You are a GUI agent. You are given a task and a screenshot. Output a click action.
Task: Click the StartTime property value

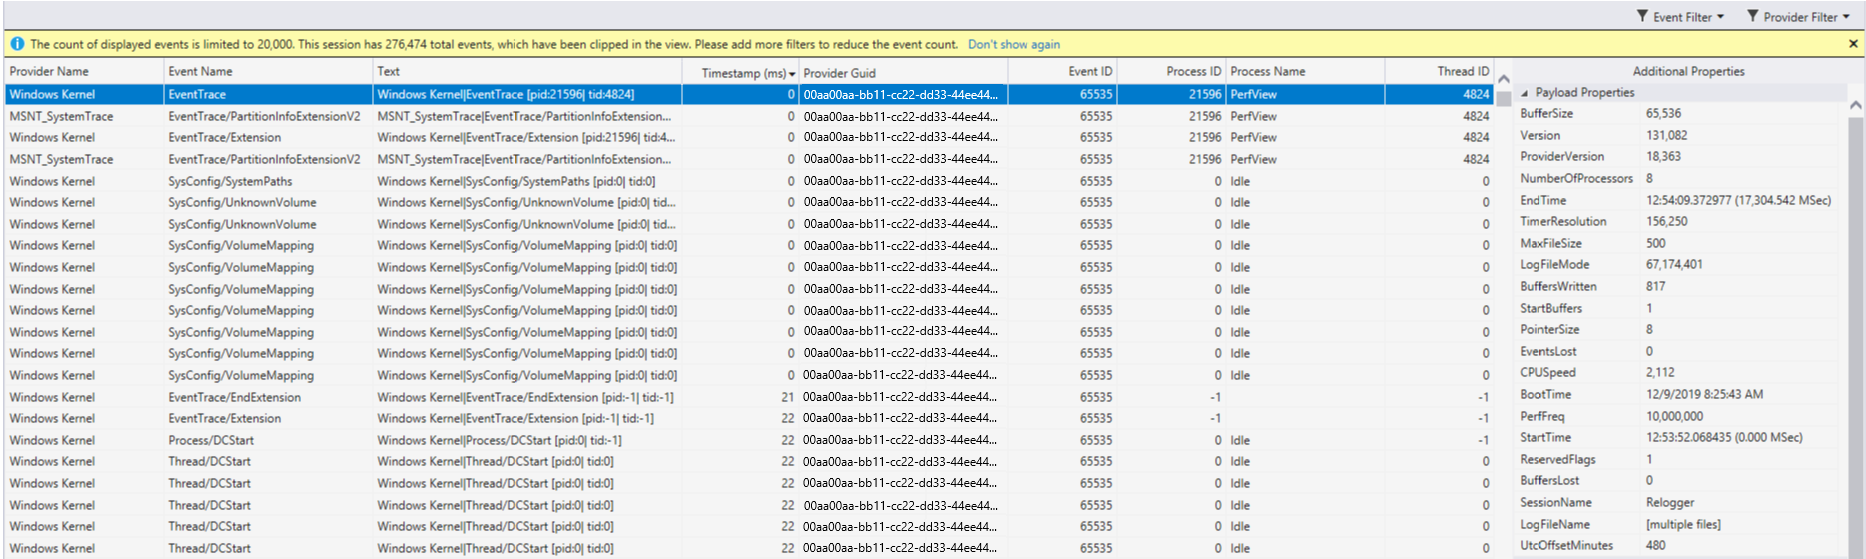(1724, 438)
